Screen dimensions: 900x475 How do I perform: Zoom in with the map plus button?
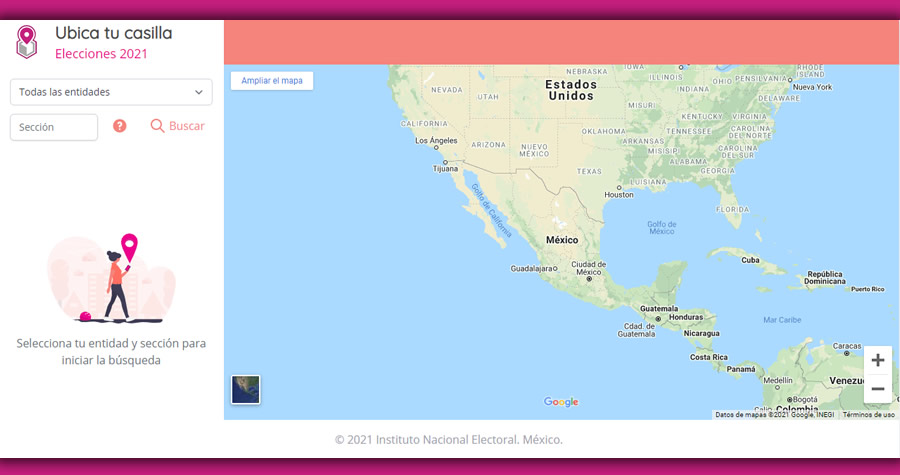(x=877, y=360)
